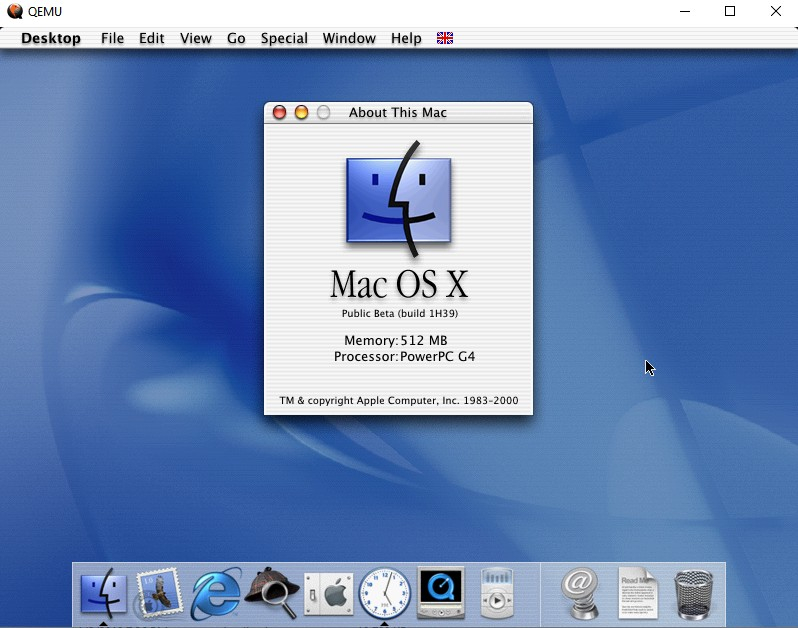The image size is (798, 628).
Task: Launch the Mail stamp icon in dock
Action: [x=158, y=594]
